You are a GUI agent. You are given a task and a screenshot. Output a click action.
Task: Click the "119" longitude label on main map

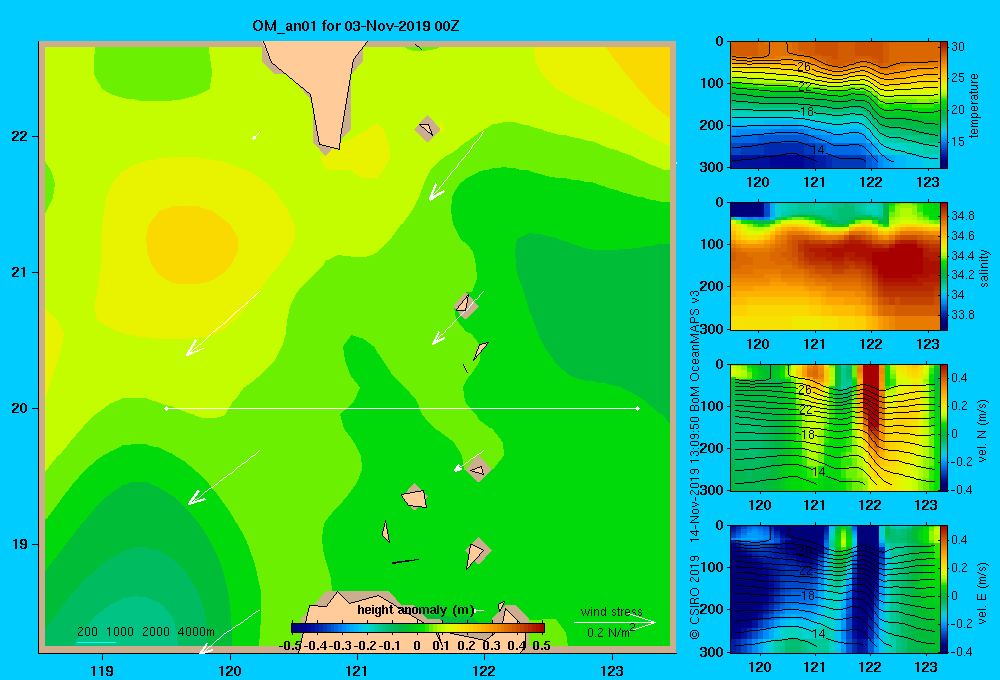[102, 670]
